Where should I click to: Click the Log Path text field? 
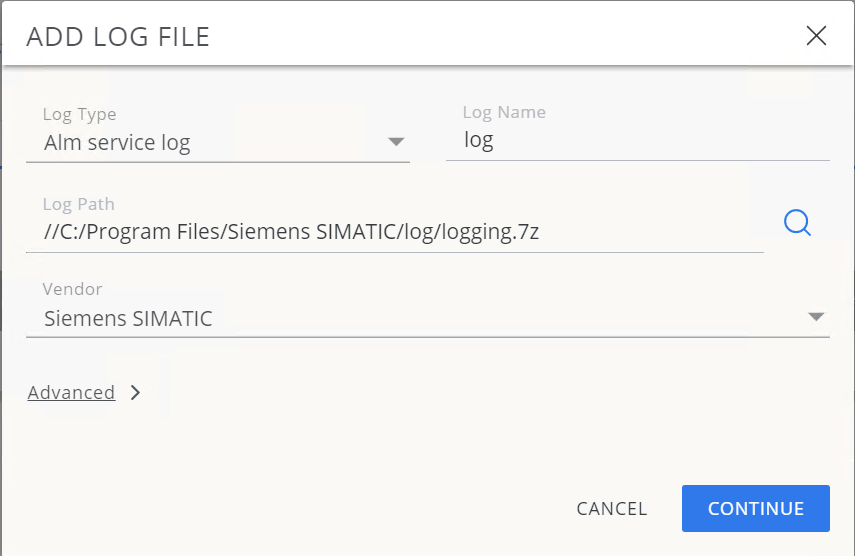394,232
